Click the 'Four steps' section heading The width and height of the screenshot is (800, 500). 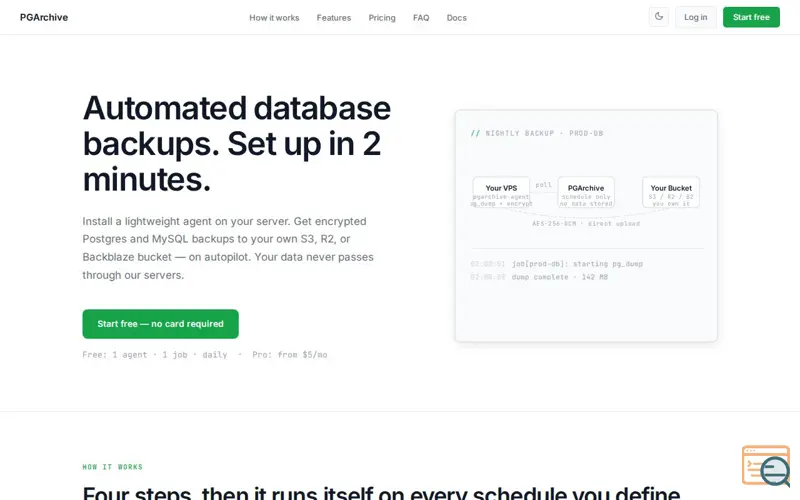(x=381, y=493)
